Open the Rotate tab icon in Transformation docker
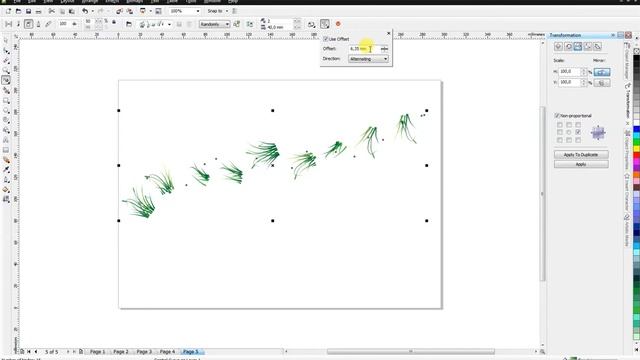Screen dimensions: 640x360 coord(568,47)
